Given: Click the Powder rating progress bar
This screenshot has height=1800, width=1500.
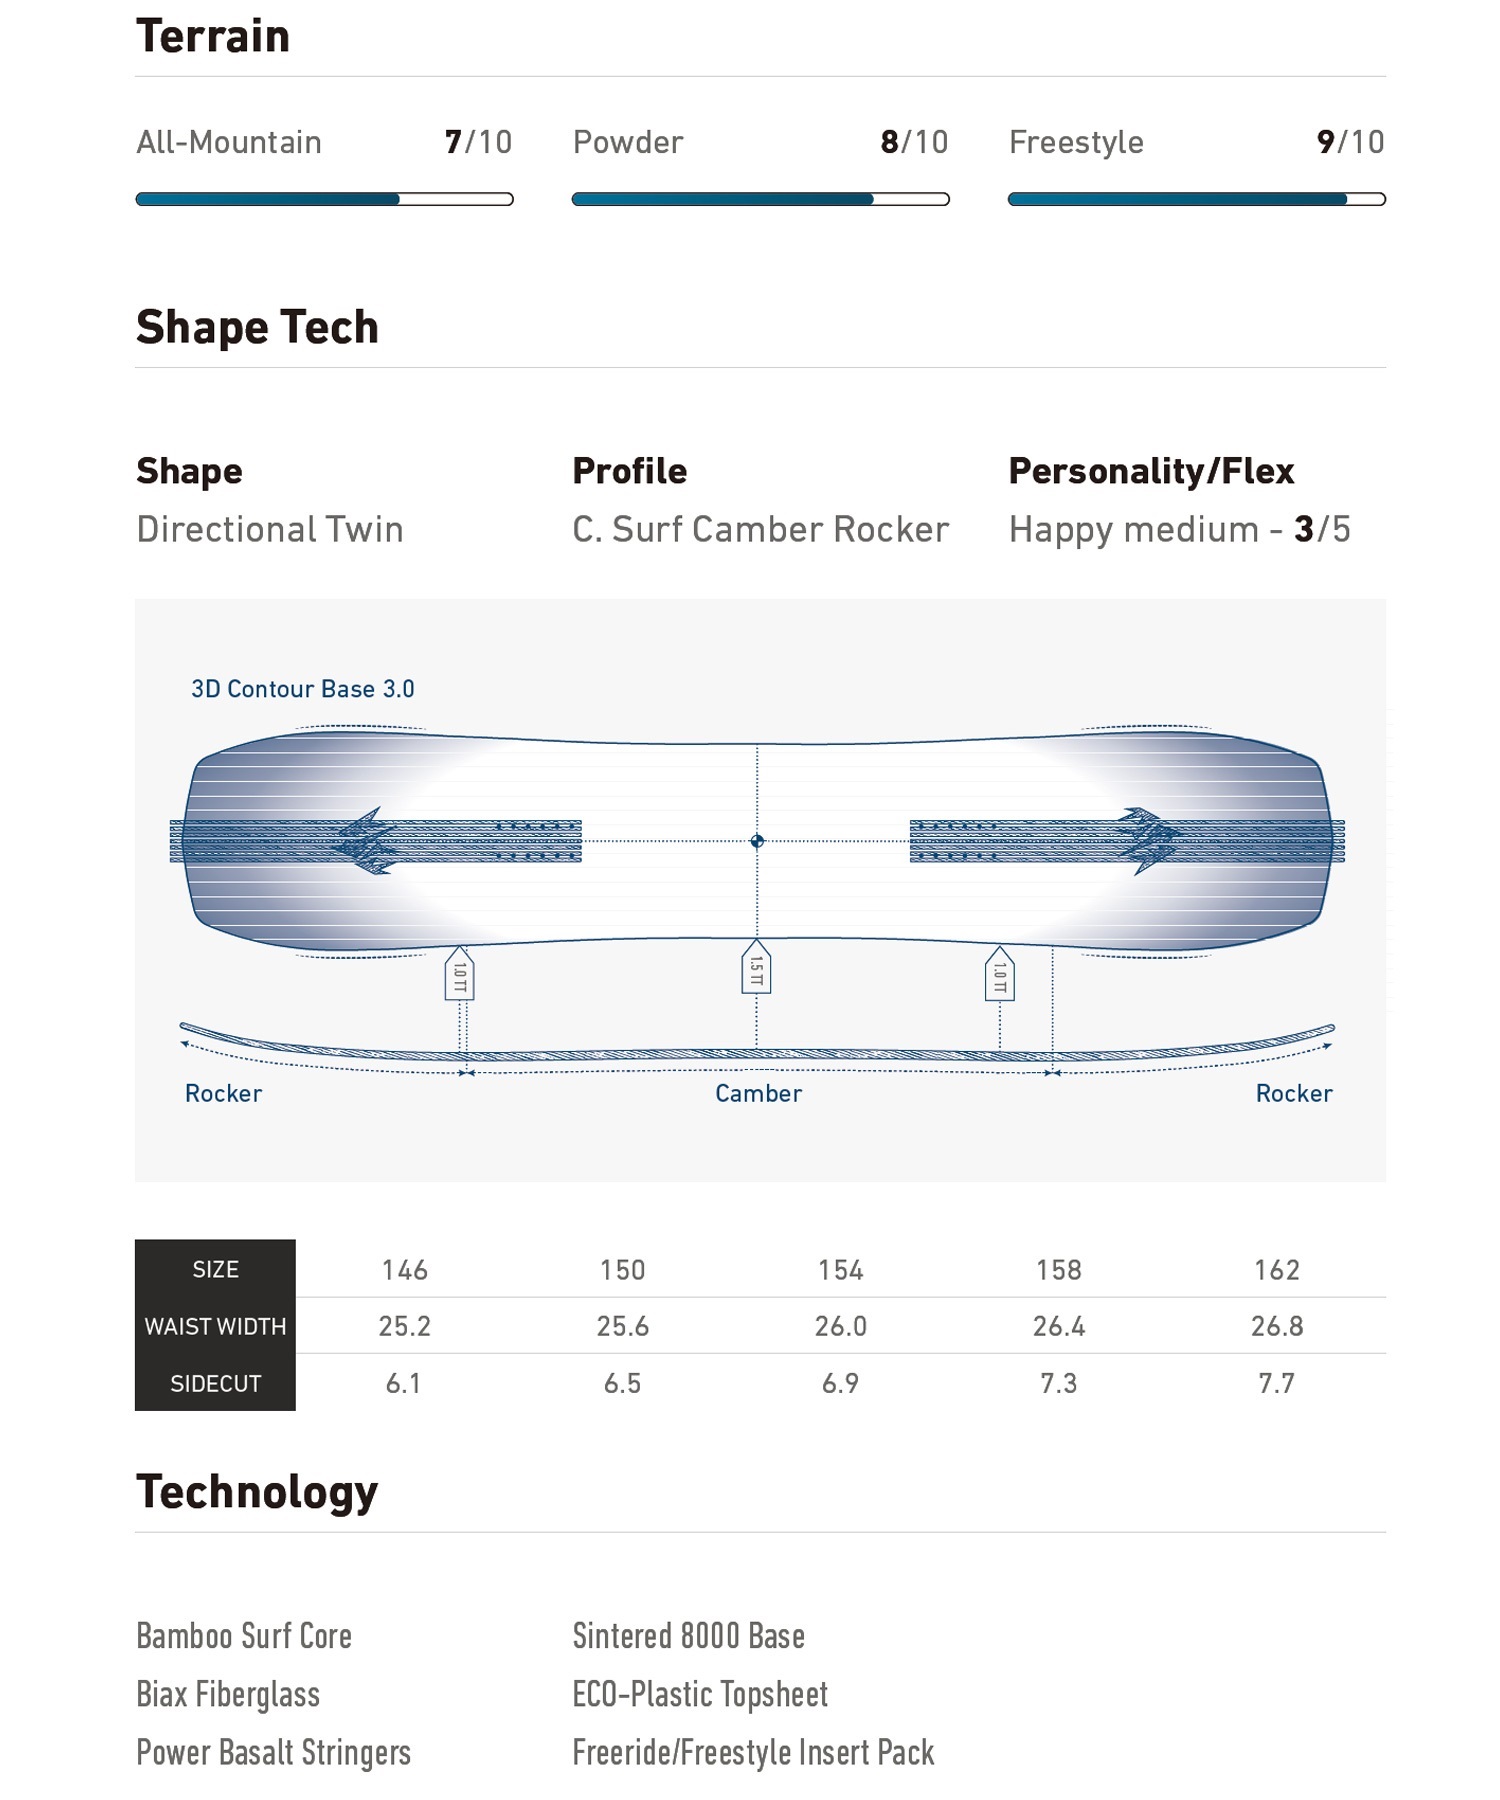Looking at the screenshot, I should click(x=761, y=199).
